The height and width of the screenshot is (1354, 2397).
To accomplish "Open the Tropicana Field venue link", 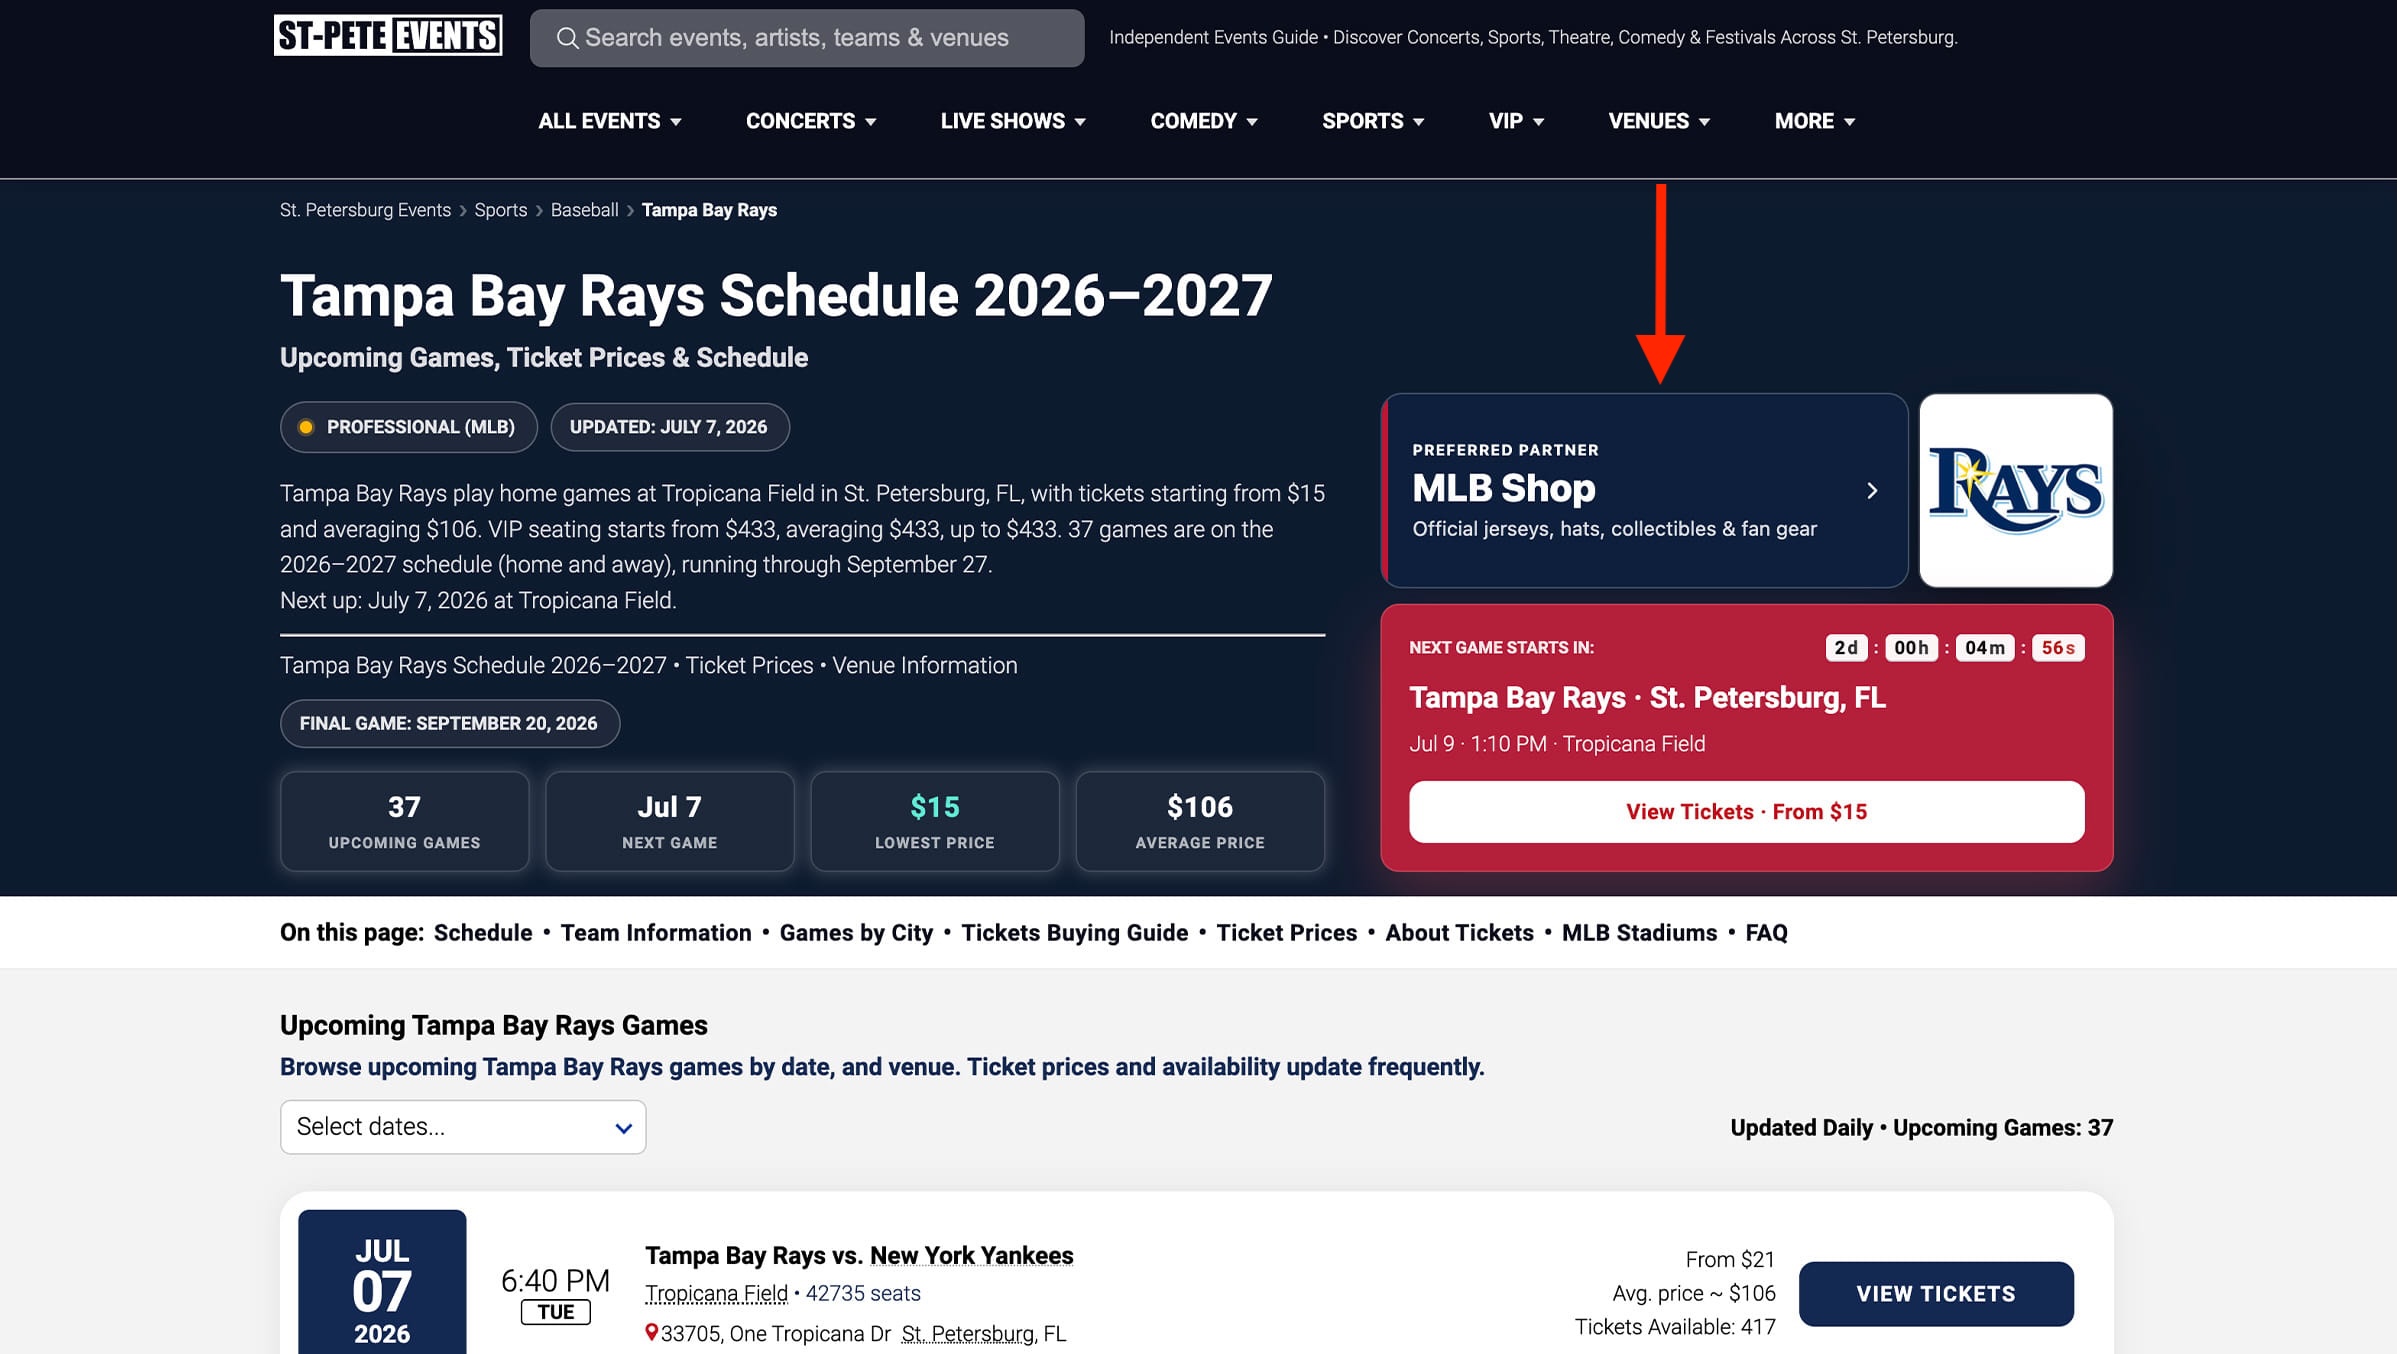I will pyautogui.click(x=716, y=1293).
